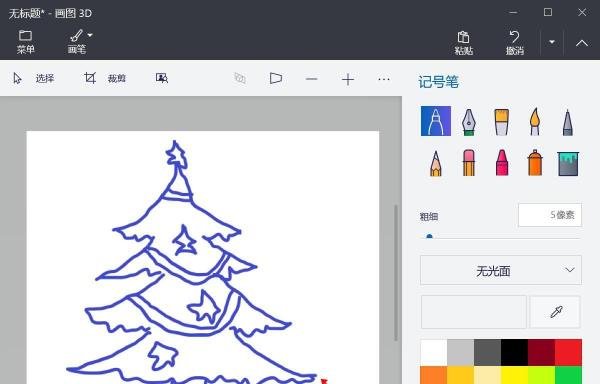Screen dimensions: 600x384
Task: Pick the black color swatch
Action: [514, 352]
